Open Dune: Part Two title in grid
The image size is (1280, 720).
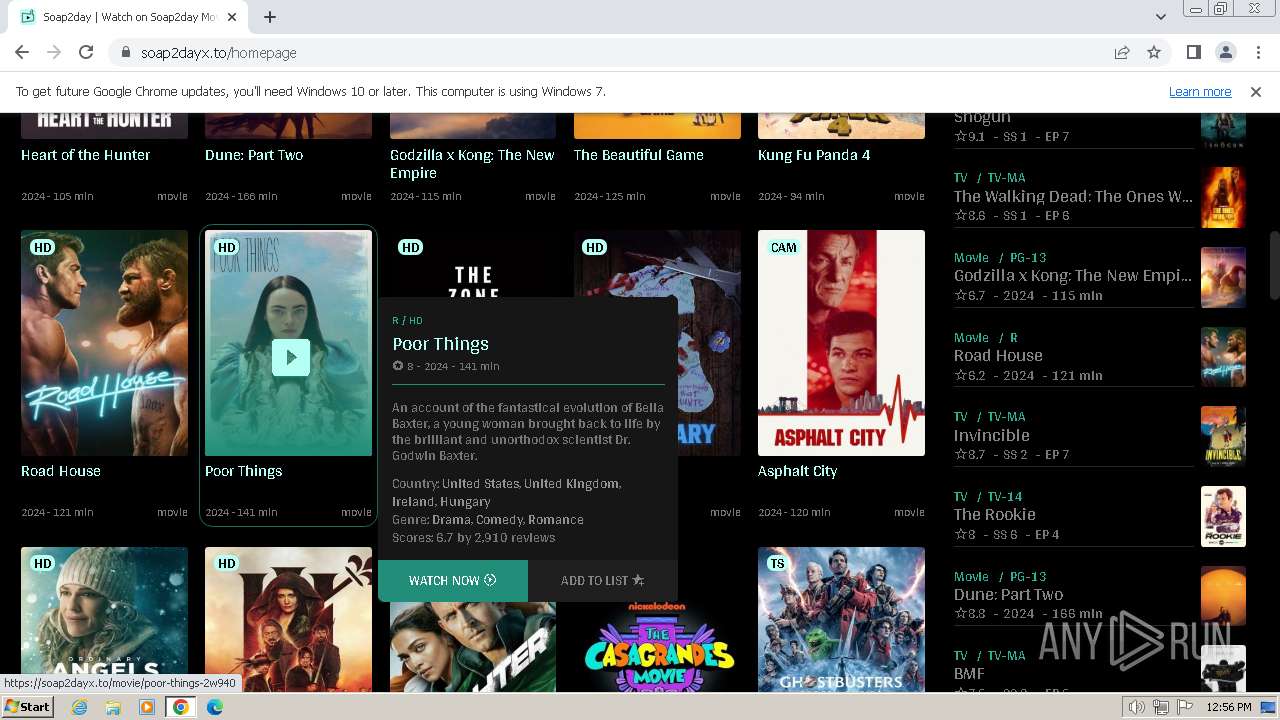(x=254, y=155)
